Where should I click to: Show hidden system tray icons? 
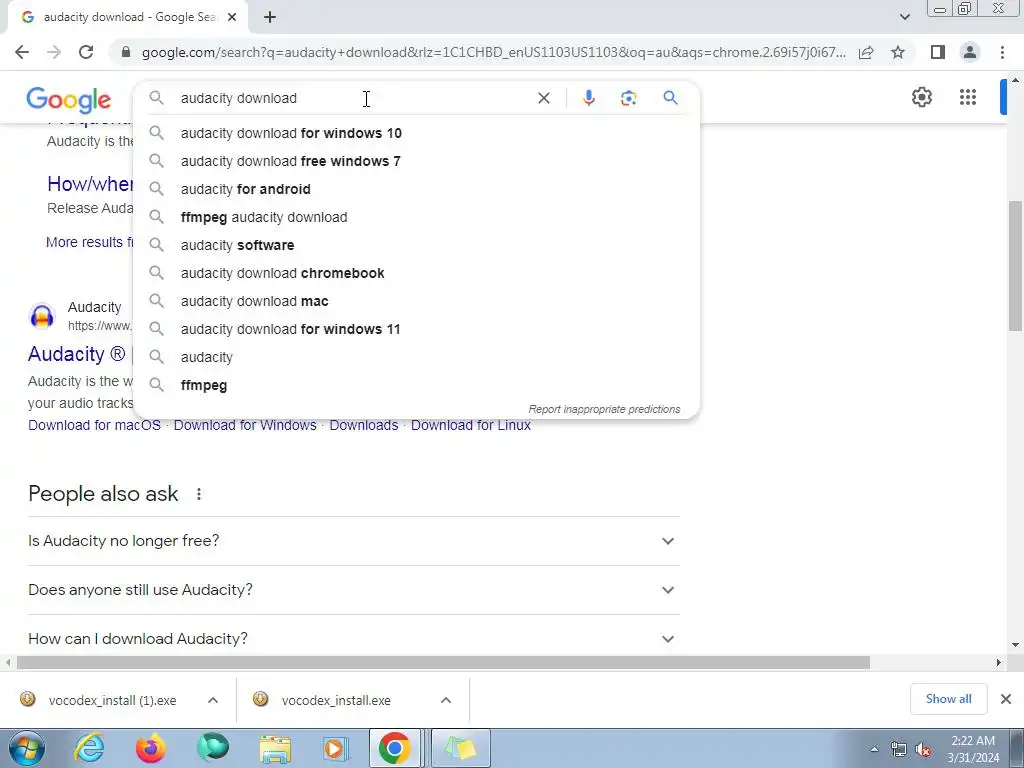tap(874, 749)
